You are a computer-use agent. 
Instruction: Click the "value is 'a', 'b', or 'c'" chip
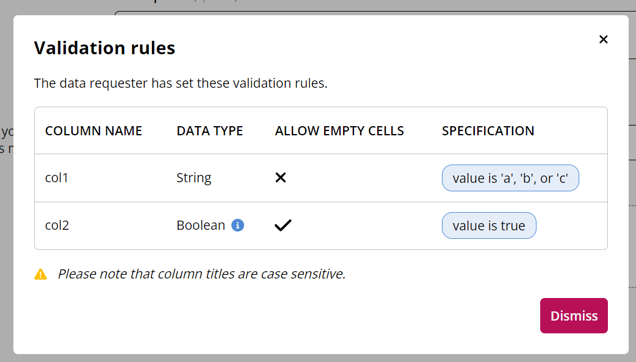click(510, 178)
